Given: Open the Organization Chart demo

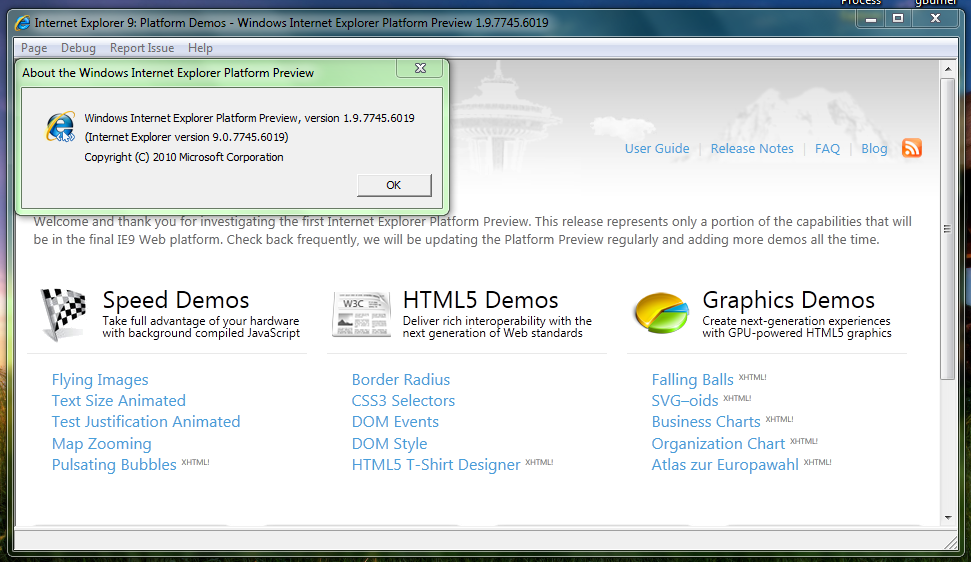Looking at the screenshot, I should click(x=718, y=444).
